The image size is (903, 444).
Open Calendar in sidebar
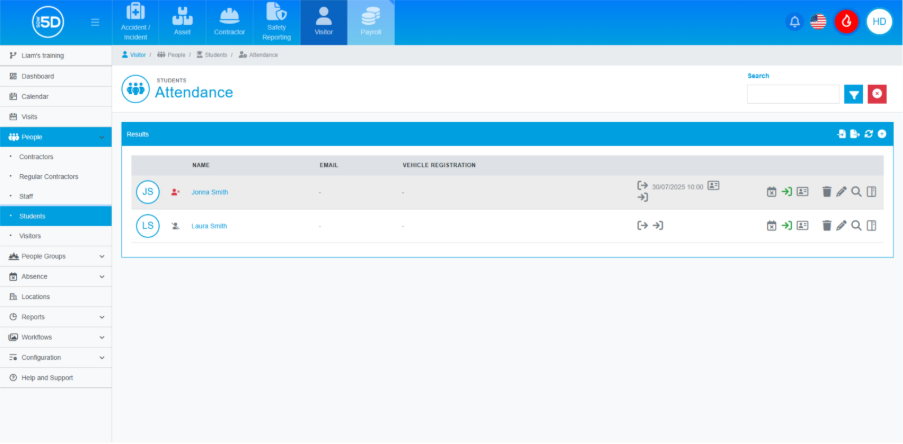pyautogui.click(x=56, y=96)
